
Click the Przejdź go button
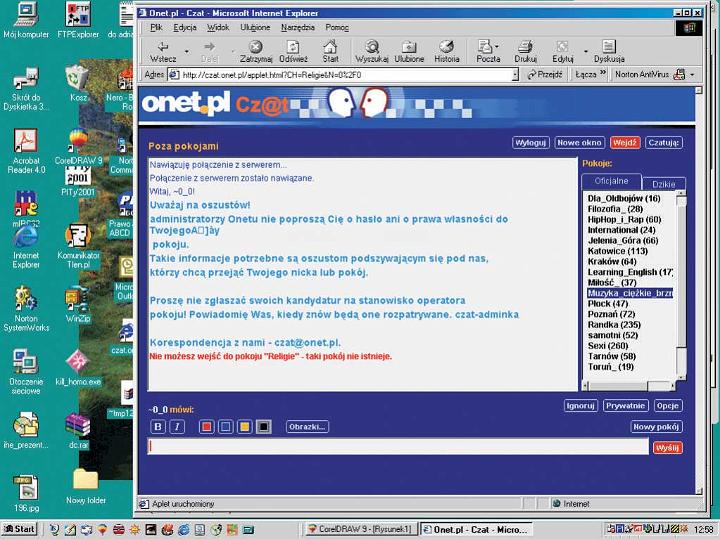click(544, 74)
